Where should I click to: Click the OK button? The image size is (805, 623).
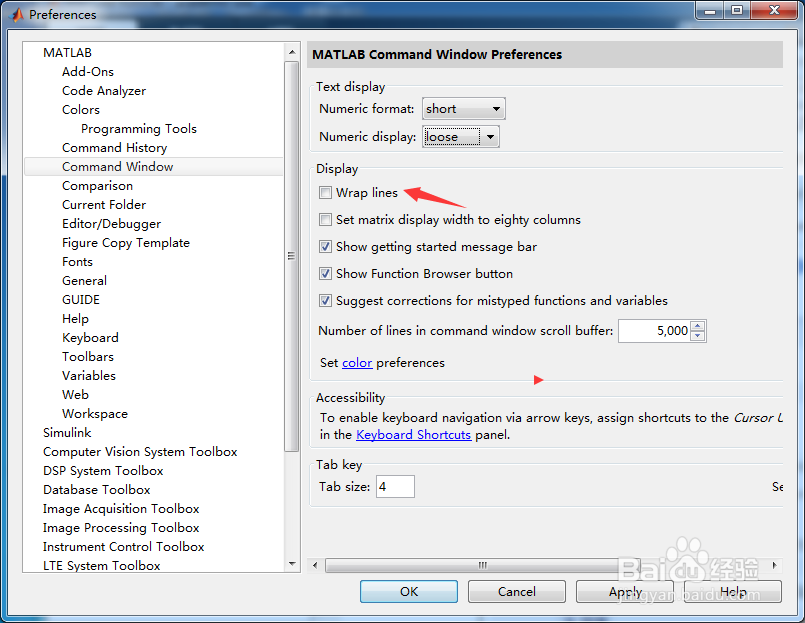[x=409, y=592]
